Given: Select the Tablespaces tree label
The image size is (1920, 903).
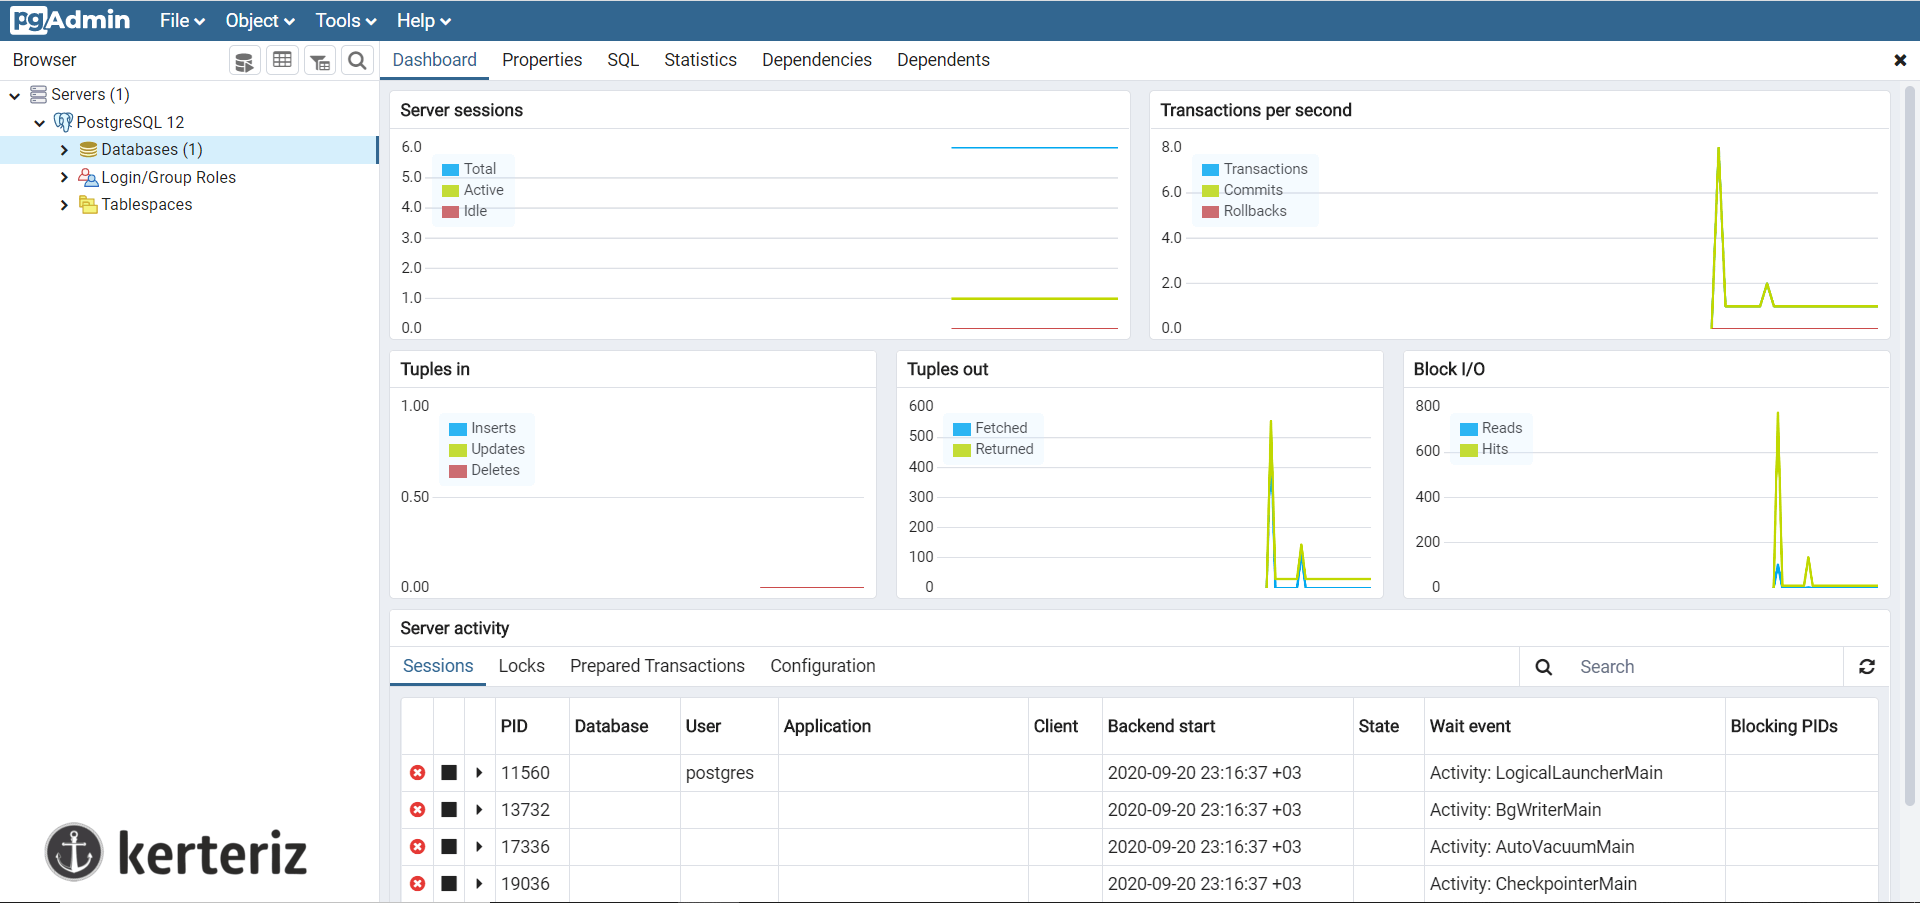Looking at the screenshot, I should [x=147, y=205].
